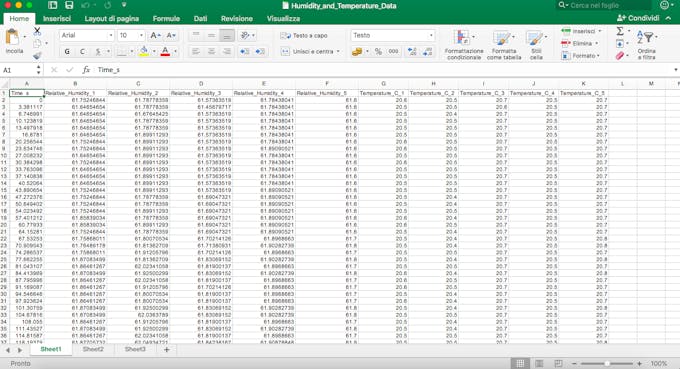Click the 000 thousands separator icon
This screenshot has height=369, width=680.
393,52
